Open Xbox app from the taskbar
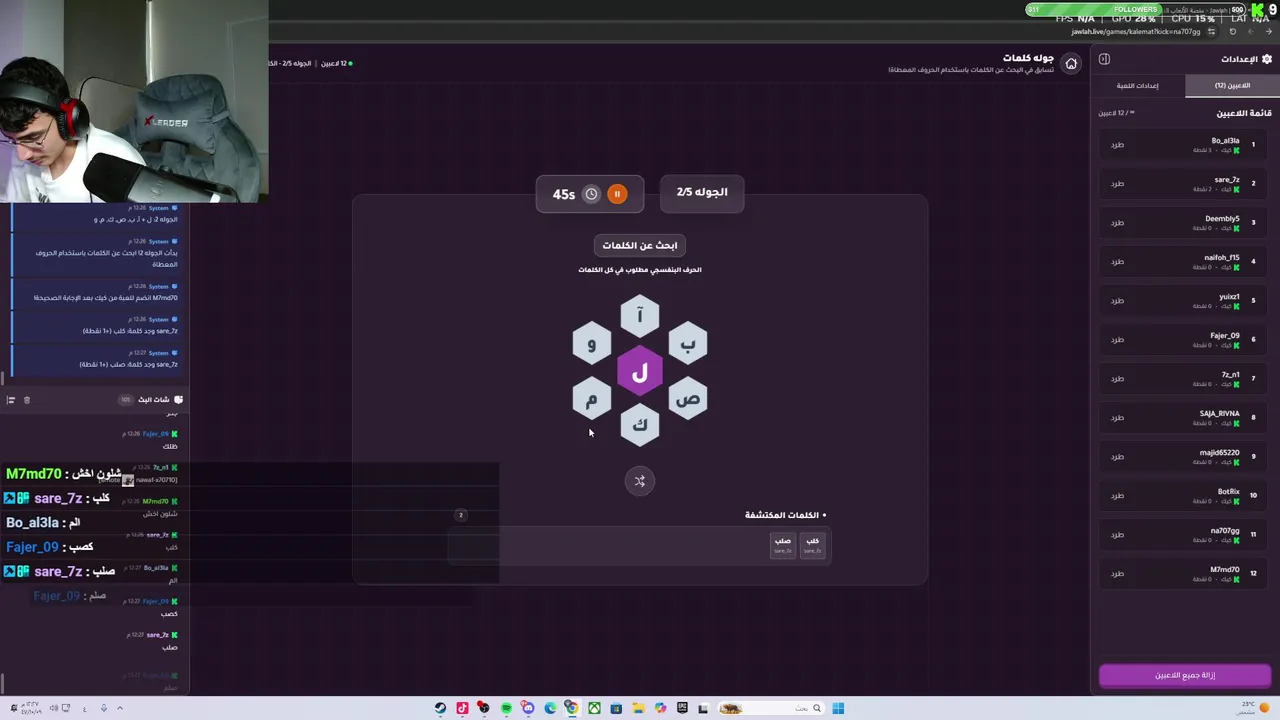Viewport: 1280px width, 720px height. point(594,709)
